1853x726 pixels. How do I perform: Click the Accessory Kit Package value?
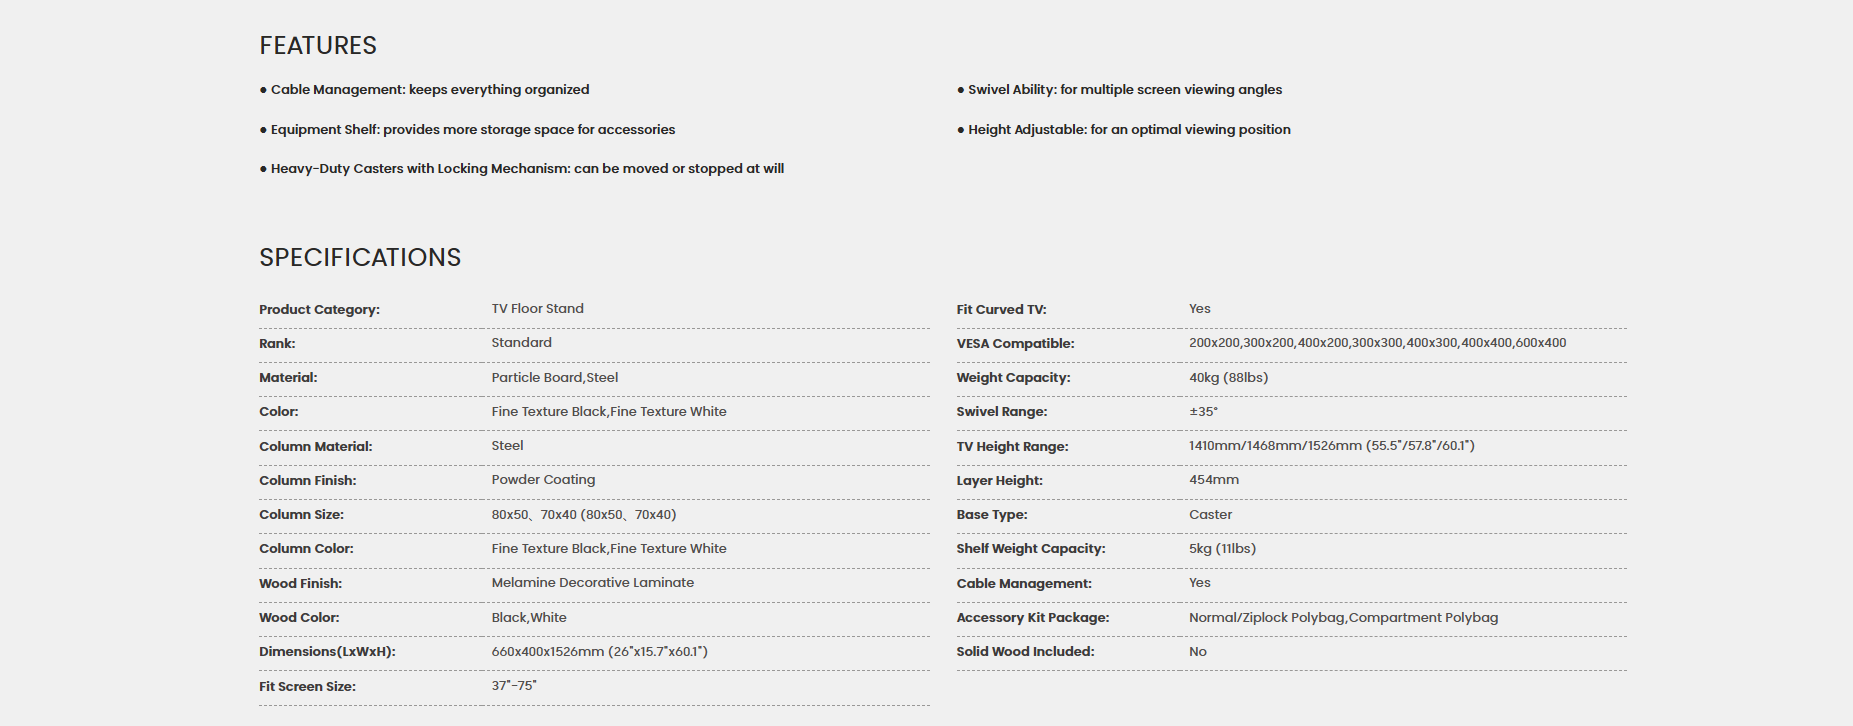tap(1343, 618)
